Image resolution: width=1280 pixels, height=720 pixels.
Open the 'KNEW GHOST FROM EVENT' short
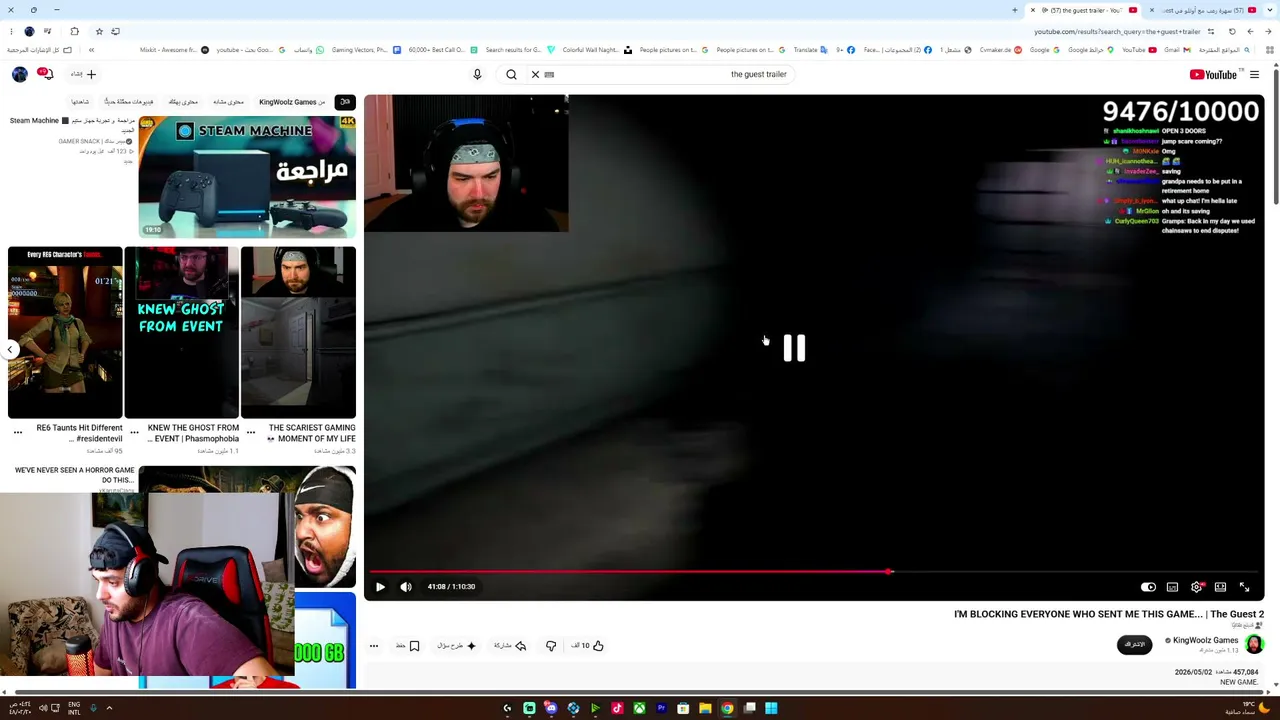181,332
